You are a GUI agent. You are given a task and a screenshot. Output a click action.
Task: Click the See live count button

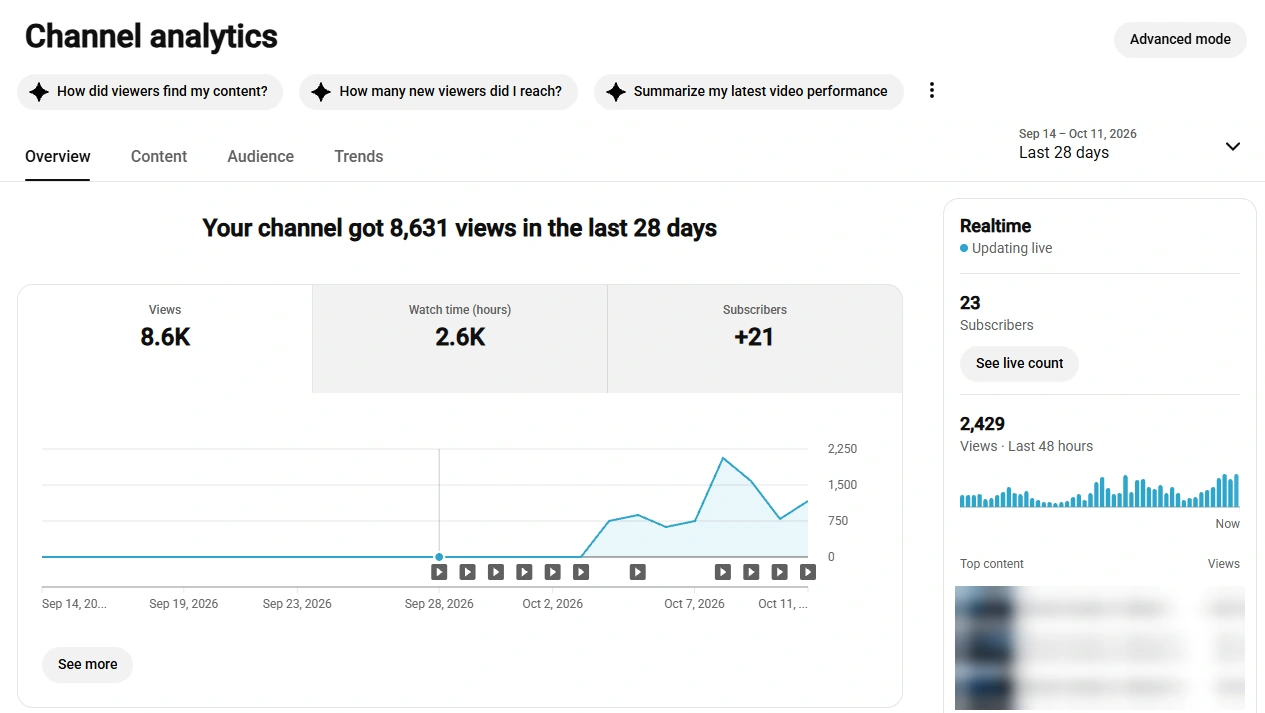[1019, 363]
